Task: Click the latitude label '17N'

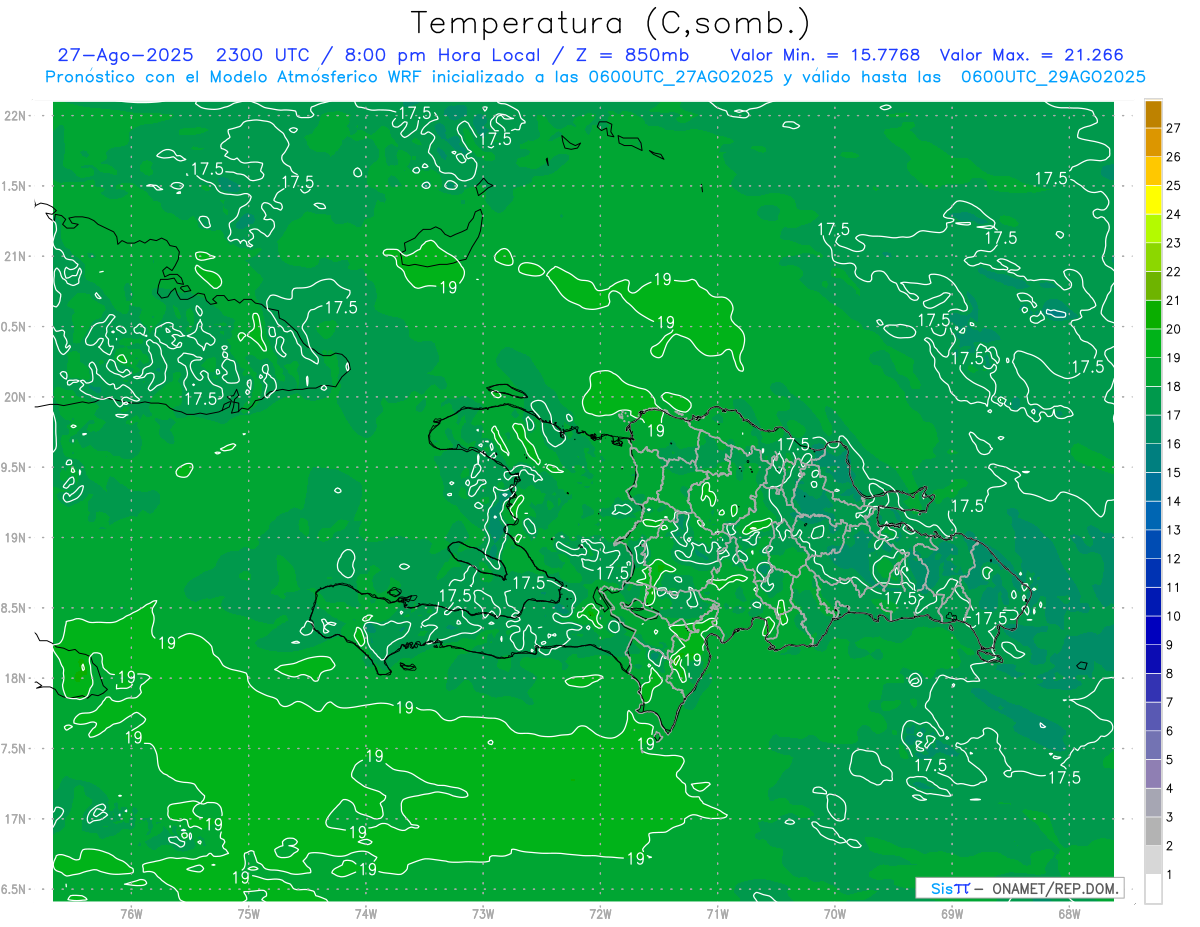Action: pyautogui.click(x=17, y=819)
